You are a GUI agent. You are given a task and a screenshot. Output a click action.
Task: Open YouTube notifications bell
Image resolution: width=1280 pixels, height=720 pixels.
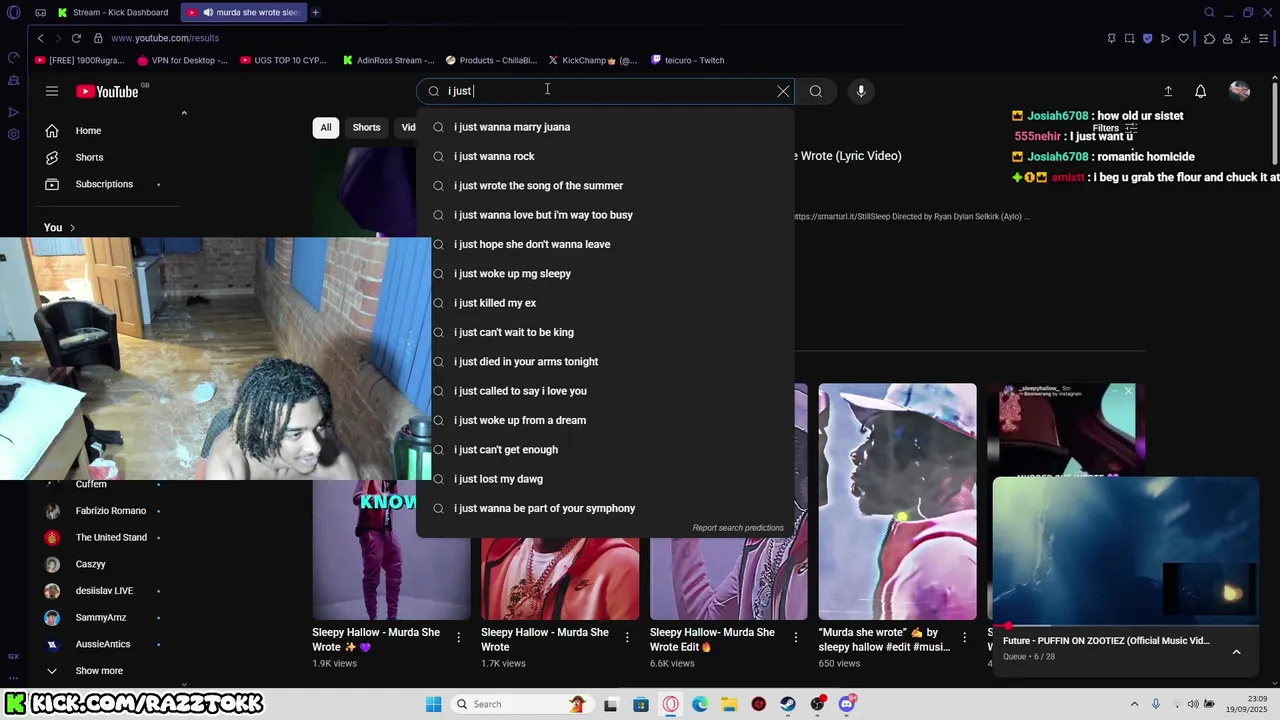(x=1201, y=91)
